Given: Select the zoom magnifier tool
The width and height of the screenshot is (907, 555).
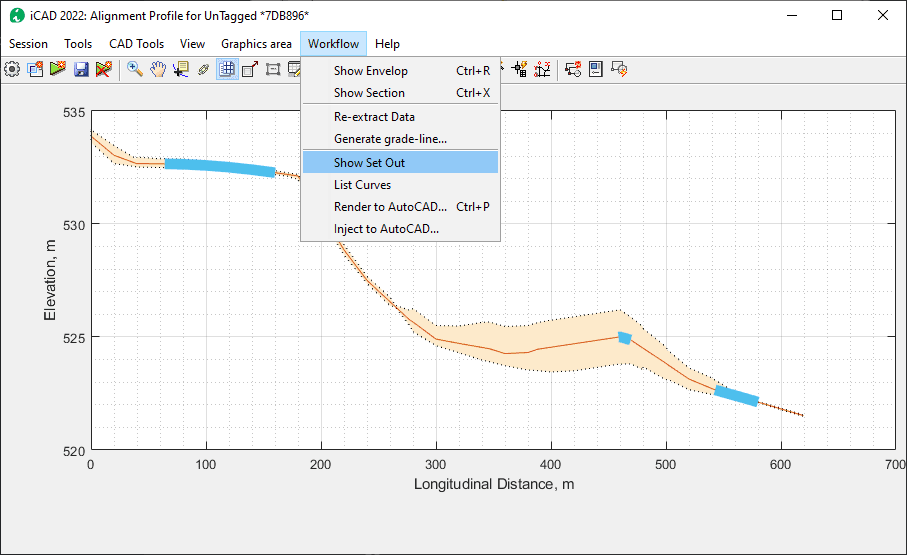Looking at the screenshot, I should 134,69.
